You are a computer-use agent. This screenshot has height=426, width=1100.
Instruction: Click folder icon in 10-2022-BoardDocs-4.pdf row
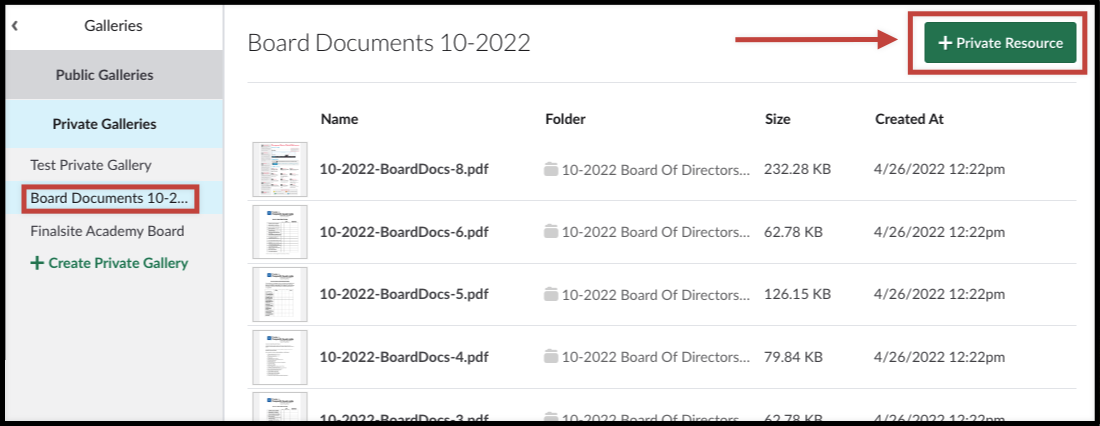pos(551,357)
